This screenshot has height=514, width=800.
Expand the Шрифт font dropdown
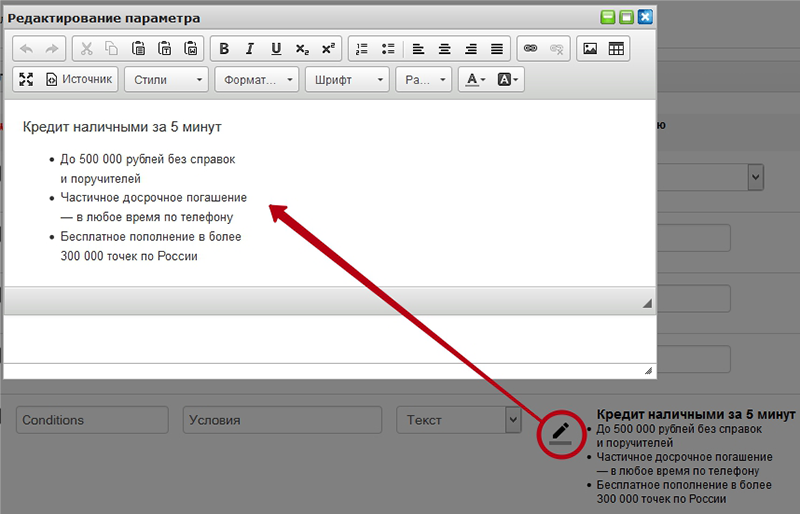click(x=347, y=79)
